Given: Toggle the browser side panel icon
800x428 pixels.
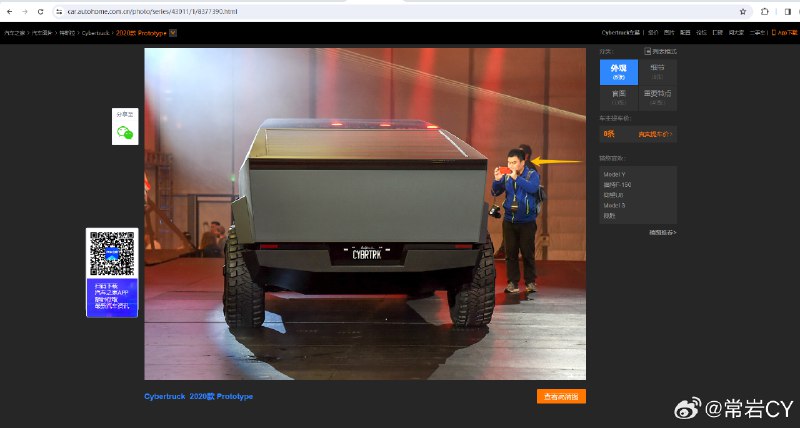Looking at the screenshot, I should (x=788, y=11).
